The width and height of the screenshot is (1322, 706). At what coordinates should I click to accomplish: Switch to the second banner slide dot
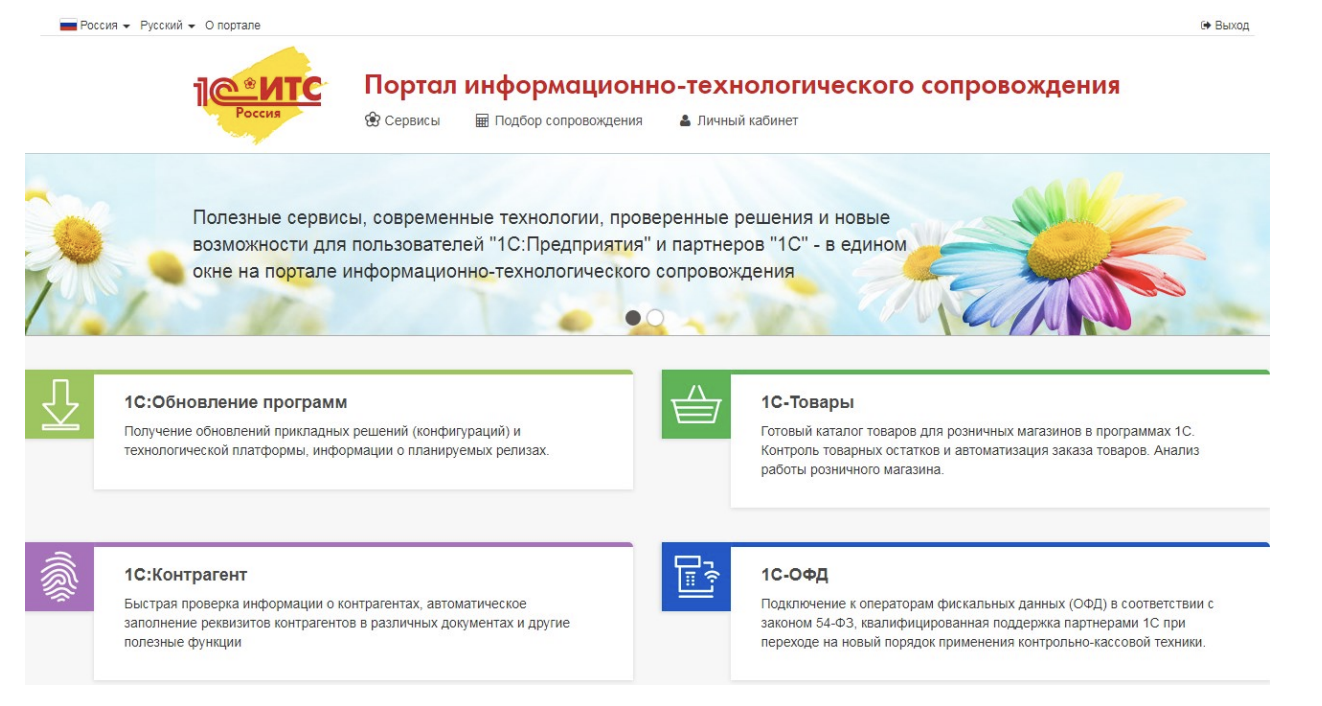coord(655,317)
